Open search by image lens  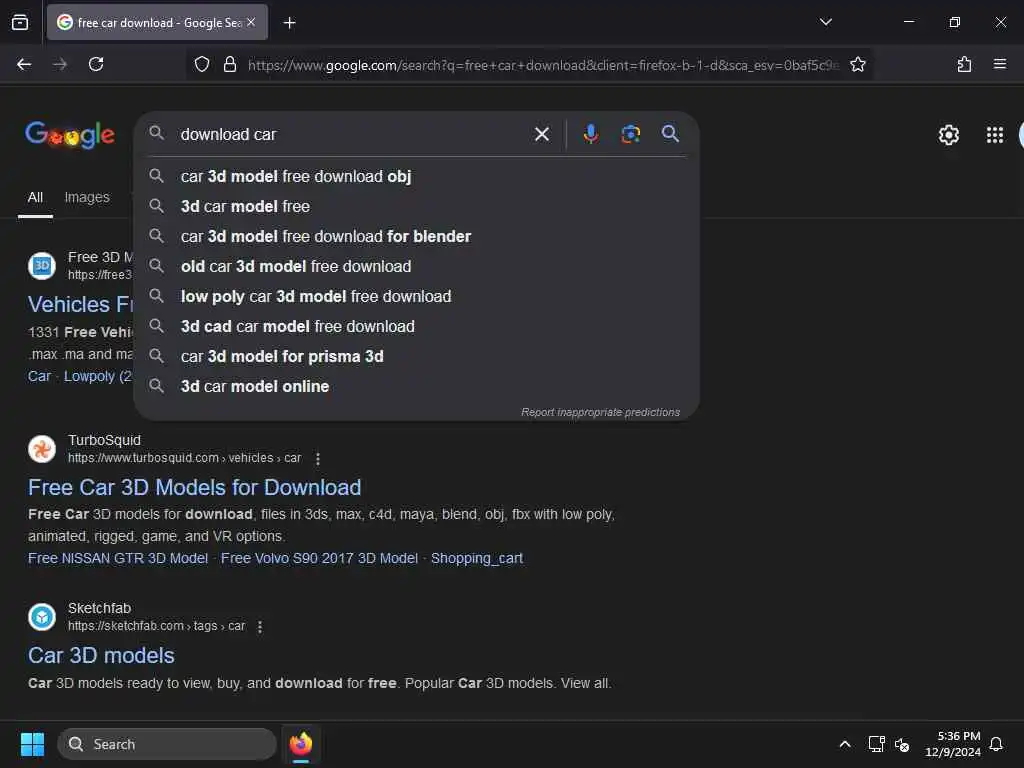click(630, 134)
